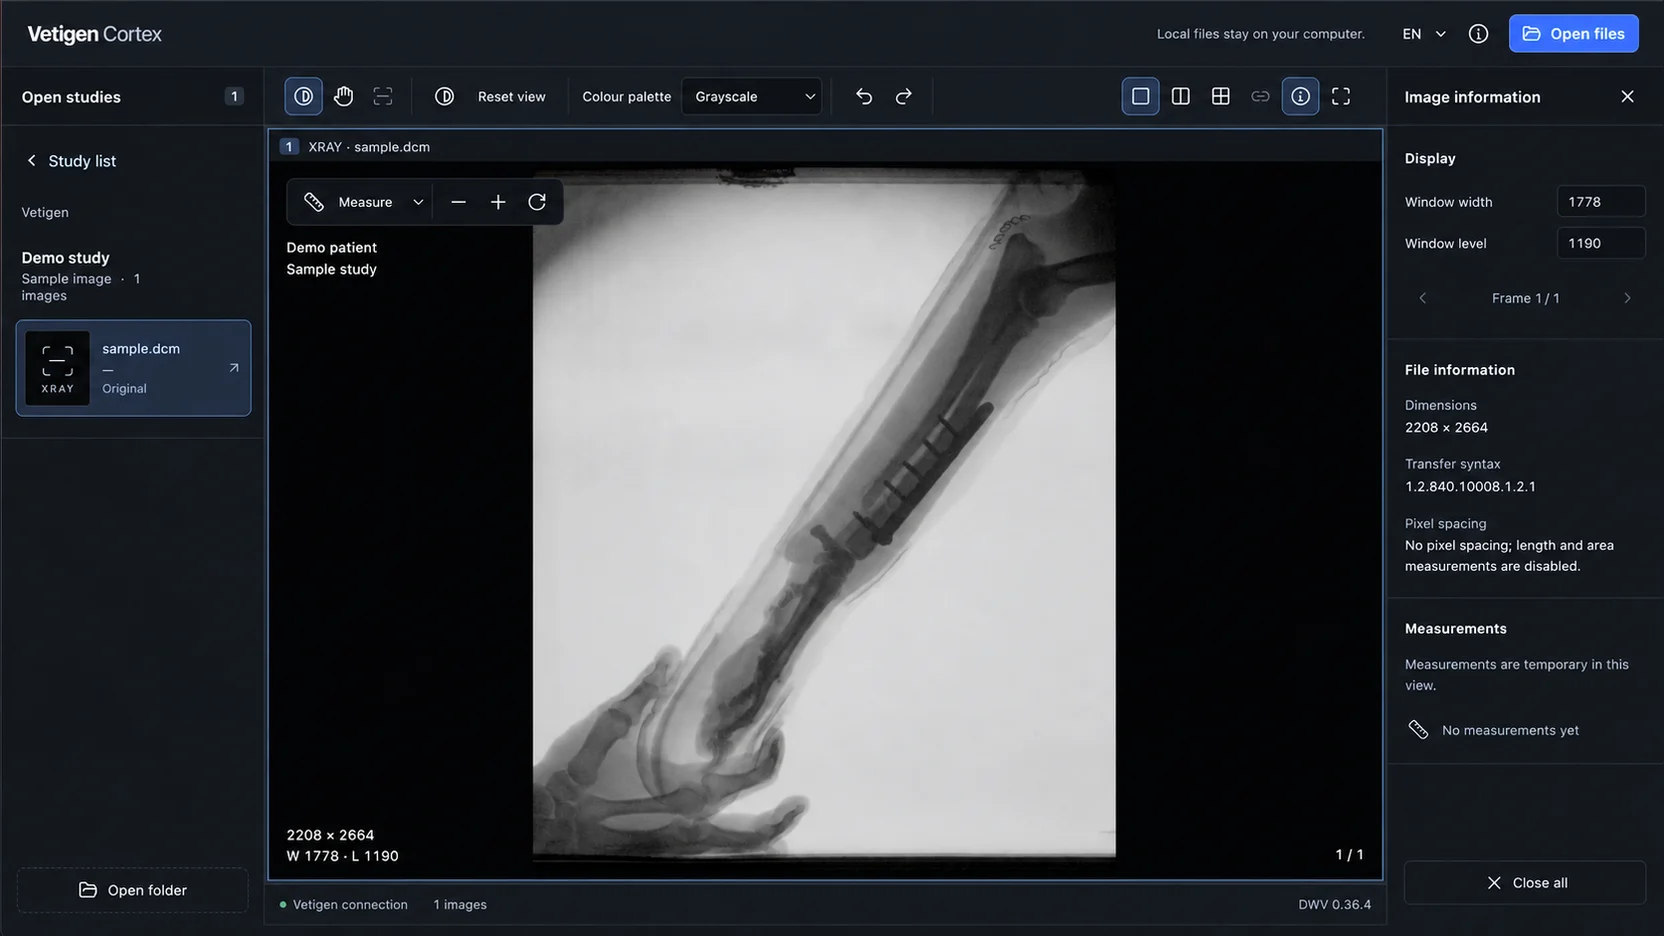Image resolution: width=1664 pixels, height=936 pixels.
Task: Toggle the image information panel button
Action: [x=1300, y=96]
